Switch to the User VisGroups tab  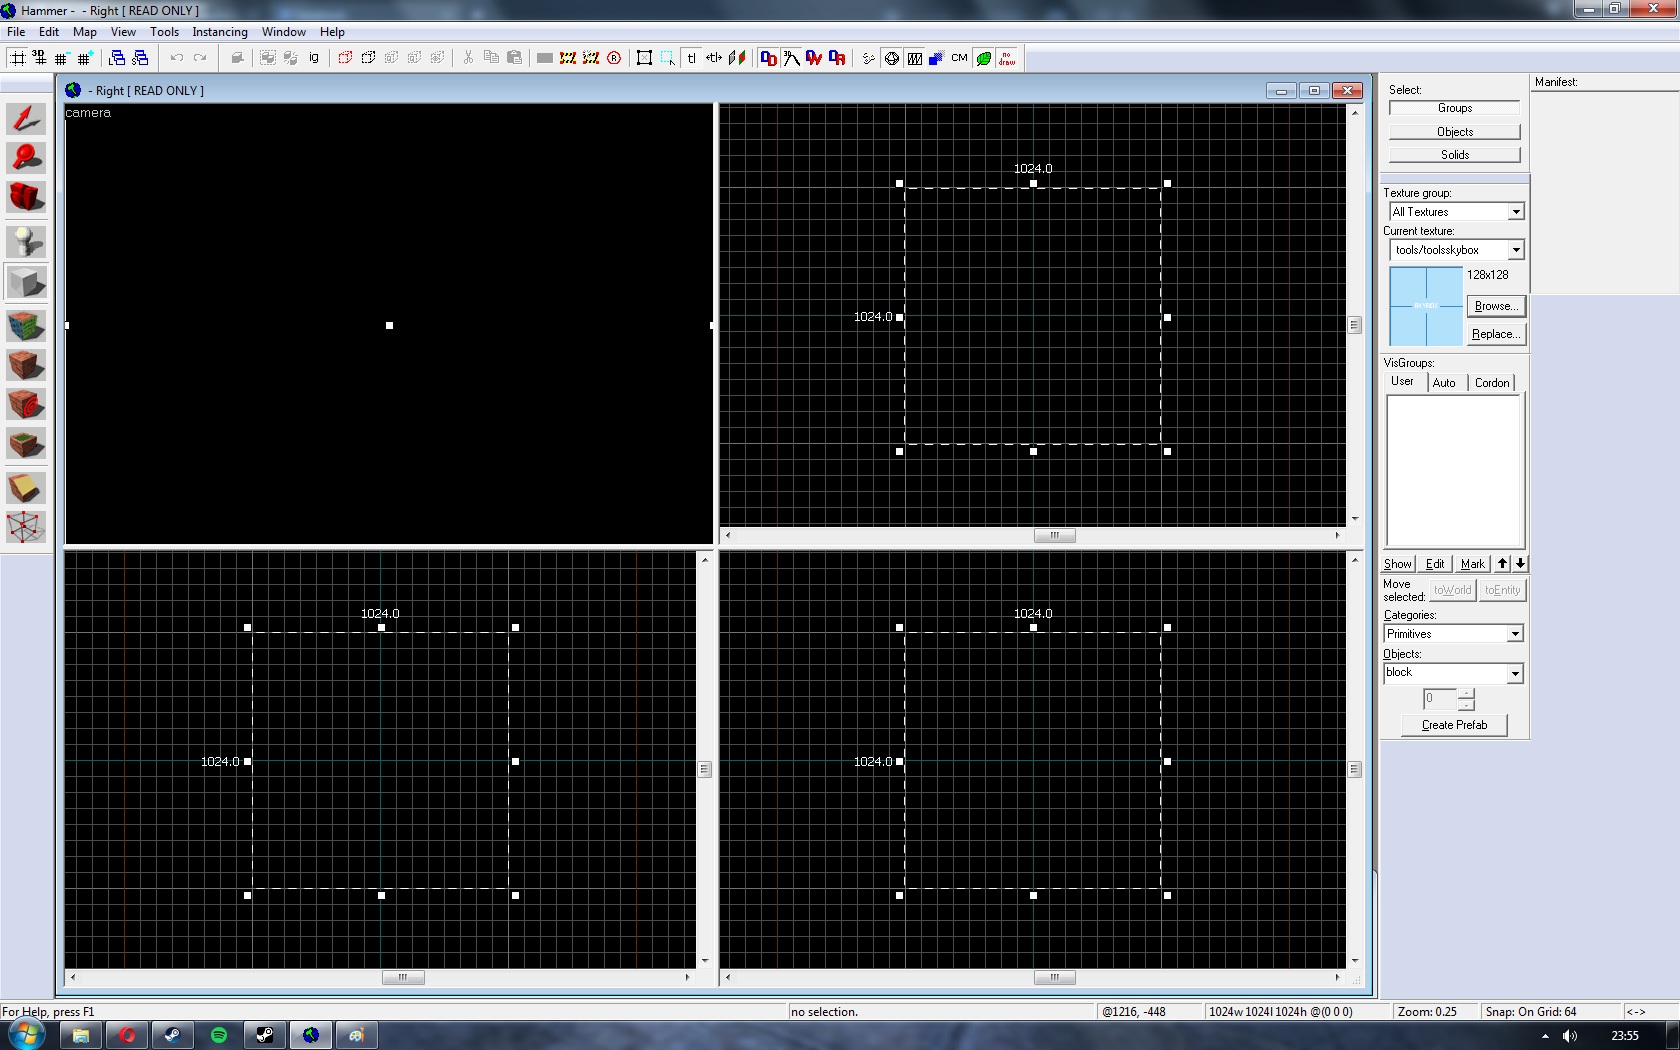click(1402, 382)
